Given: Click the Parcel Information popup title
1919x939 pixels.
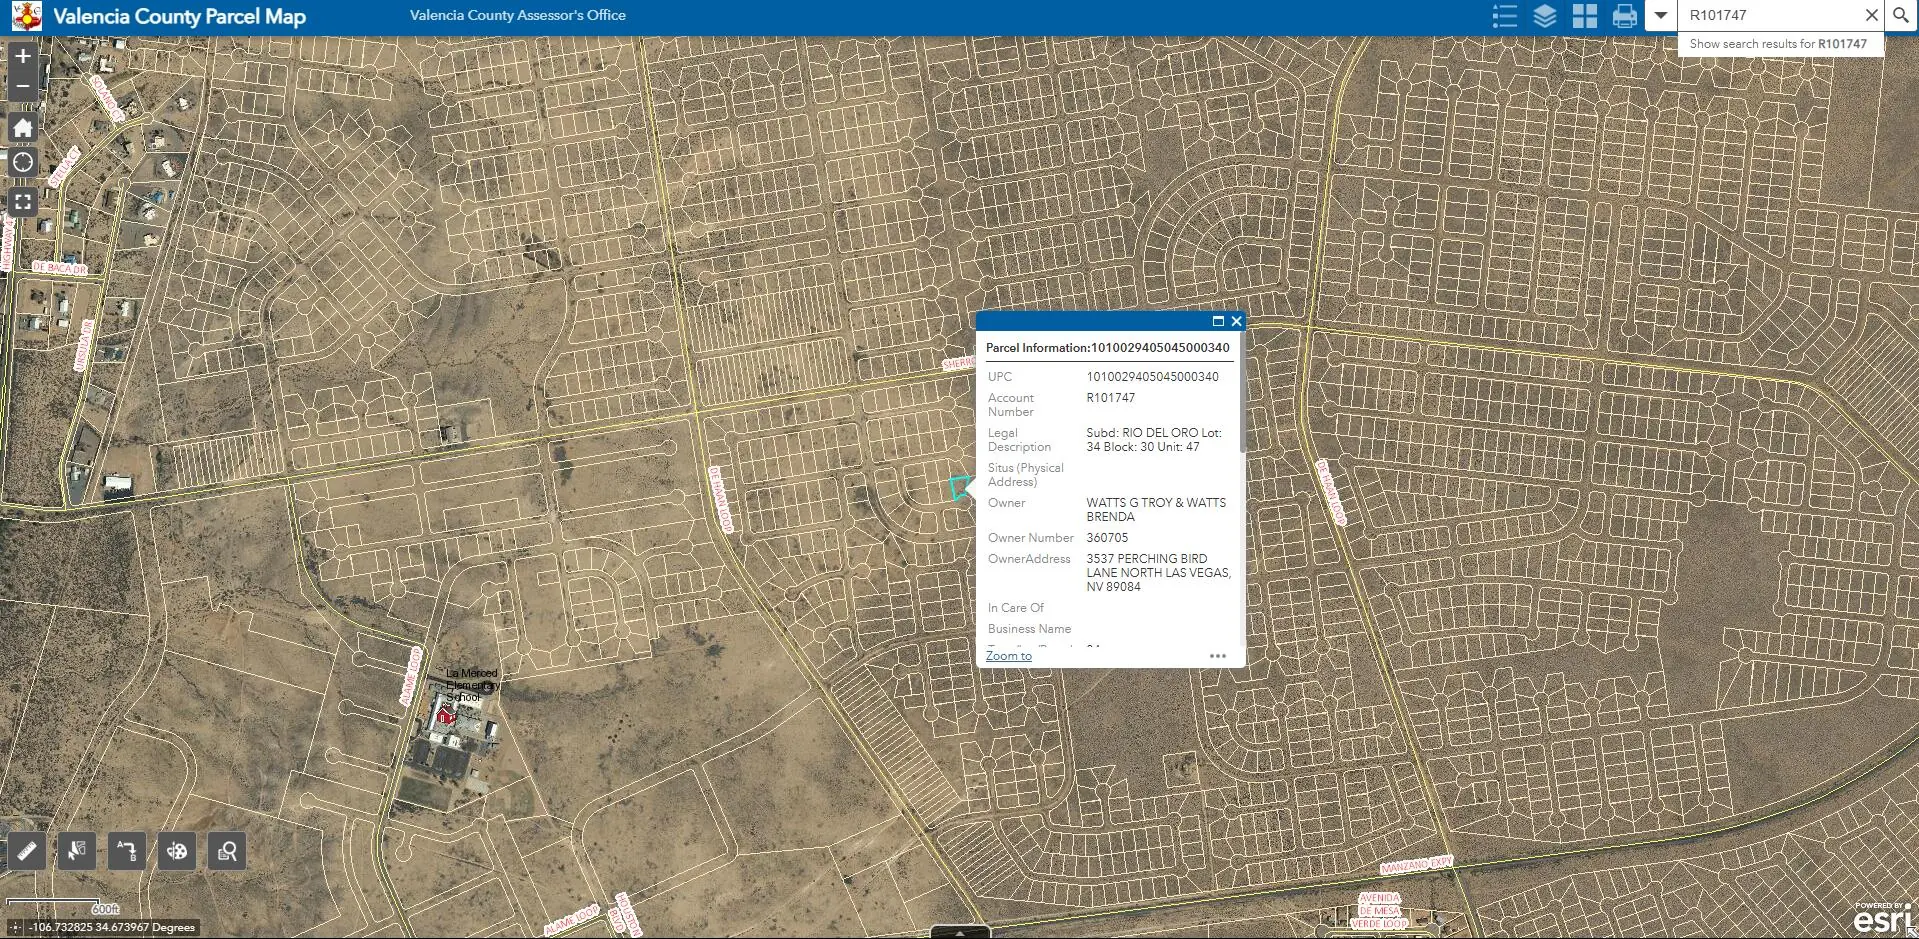Looking at the screenshot, I should click(1108, 348).
